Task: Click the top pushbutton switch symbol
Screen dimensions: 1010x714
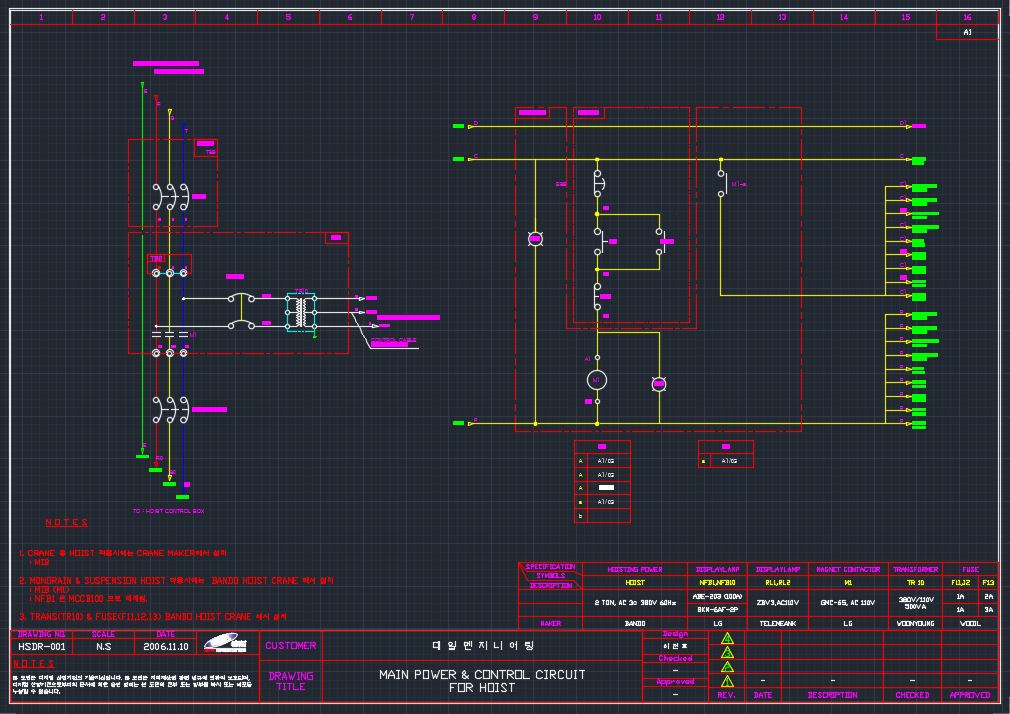Action: tap(598, 185)
